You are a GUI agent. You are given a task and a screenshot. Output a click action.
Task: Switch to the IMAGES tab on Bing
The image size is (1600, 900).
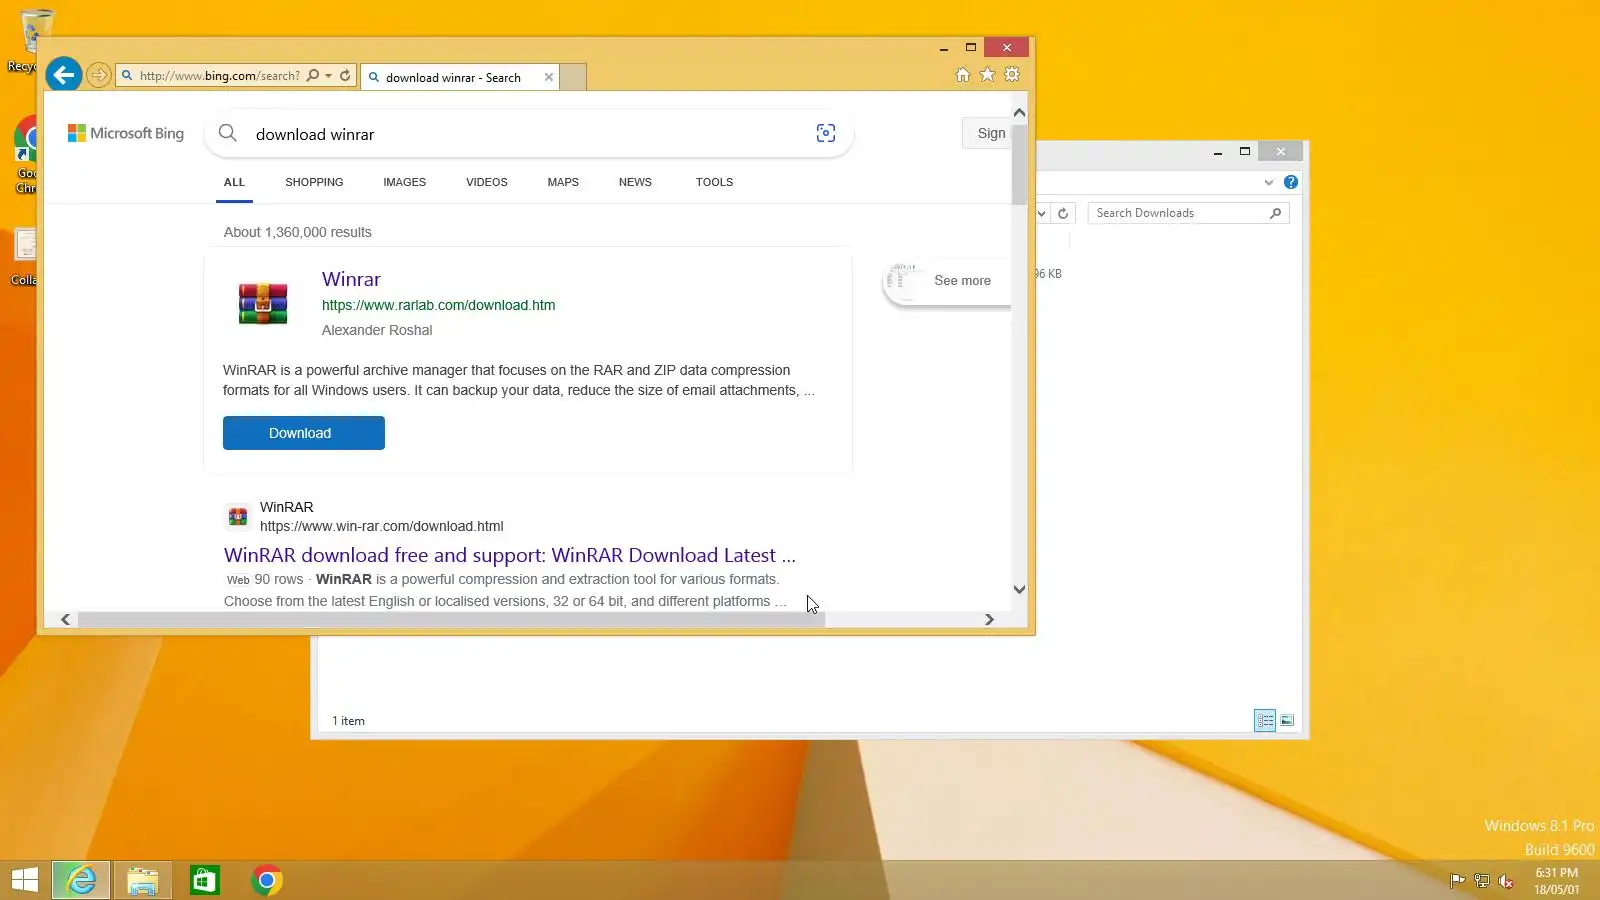[404, 182]
